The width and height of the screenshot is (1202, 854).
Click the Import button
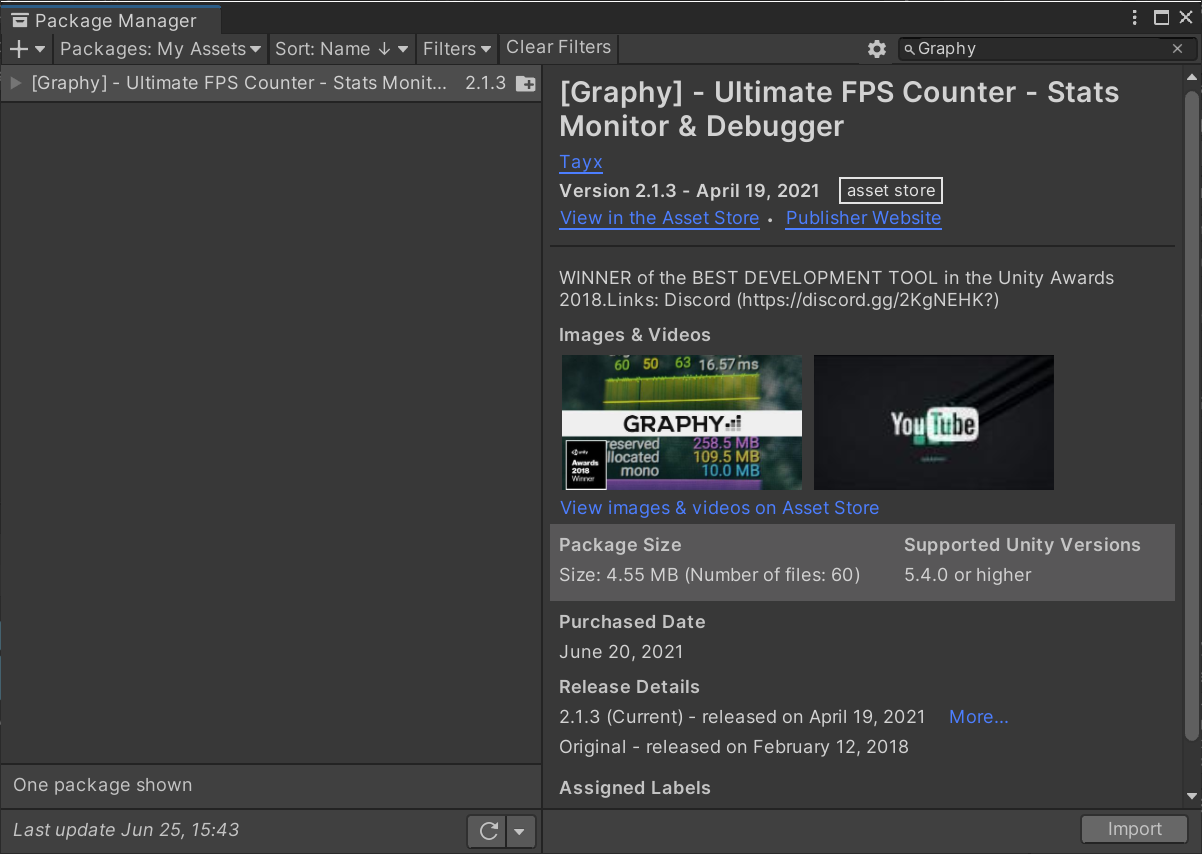tap(1134, 829)
